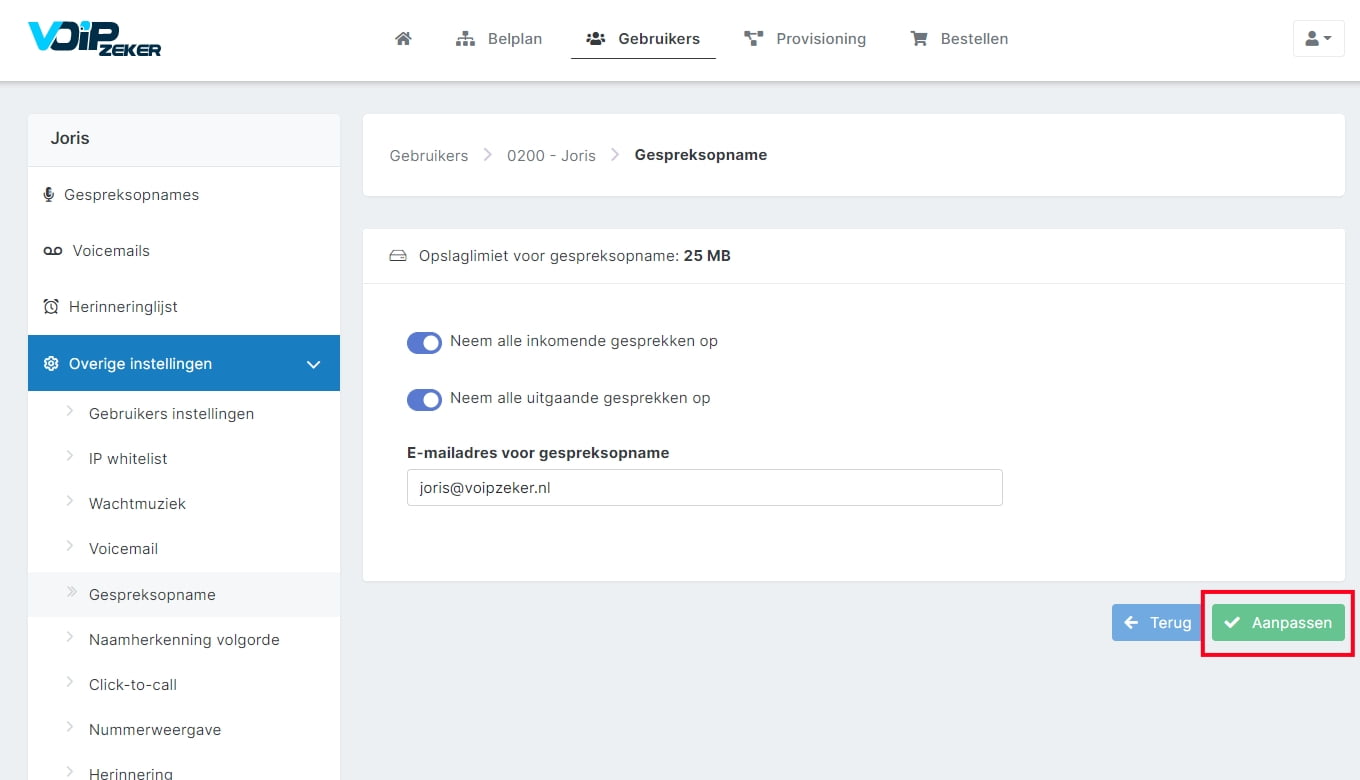1360x780 pixels.
Task: Open Nummerweergave submenu item
Action: tap(184, 730)
